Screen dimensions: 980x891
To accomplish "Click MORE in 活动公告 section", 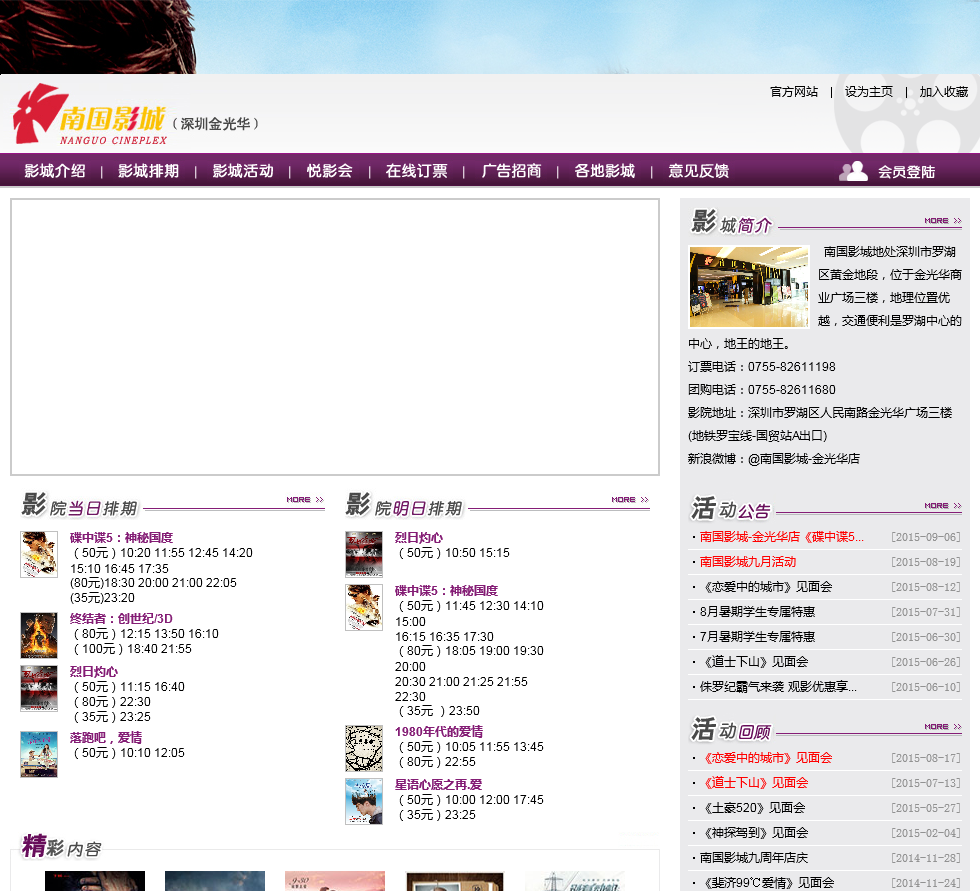I will pos(942,505).
